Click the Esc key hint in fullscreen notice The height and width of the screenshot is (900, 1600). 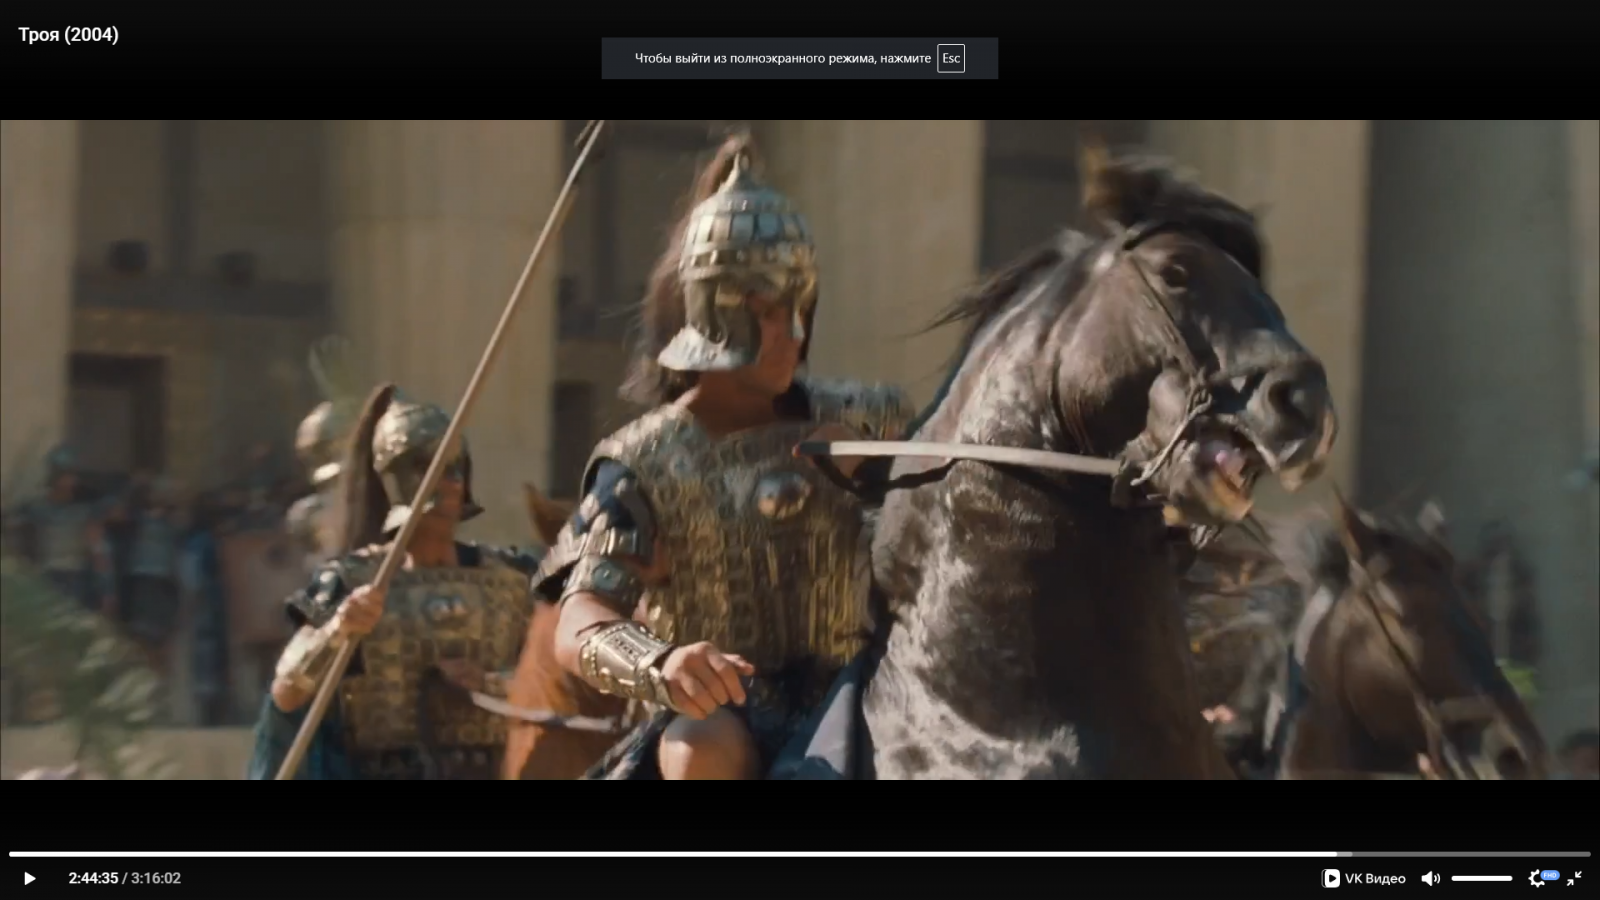(x=951, y=58)
